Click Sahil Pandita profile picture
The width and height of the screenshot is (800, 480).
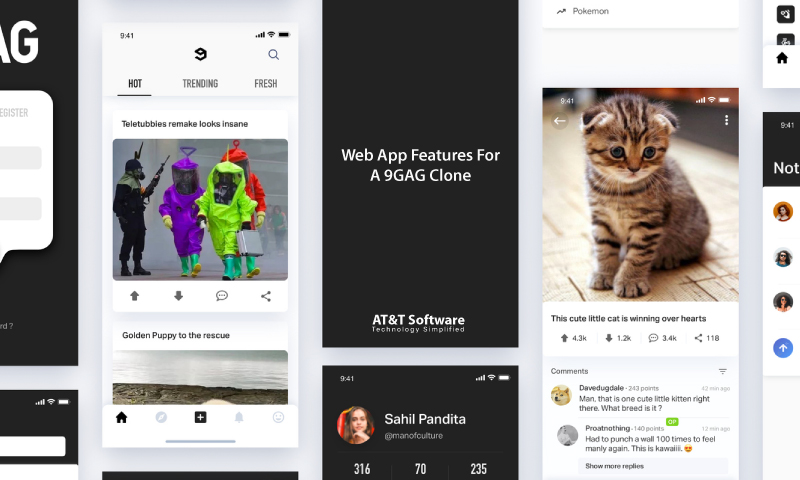(356, 425)
